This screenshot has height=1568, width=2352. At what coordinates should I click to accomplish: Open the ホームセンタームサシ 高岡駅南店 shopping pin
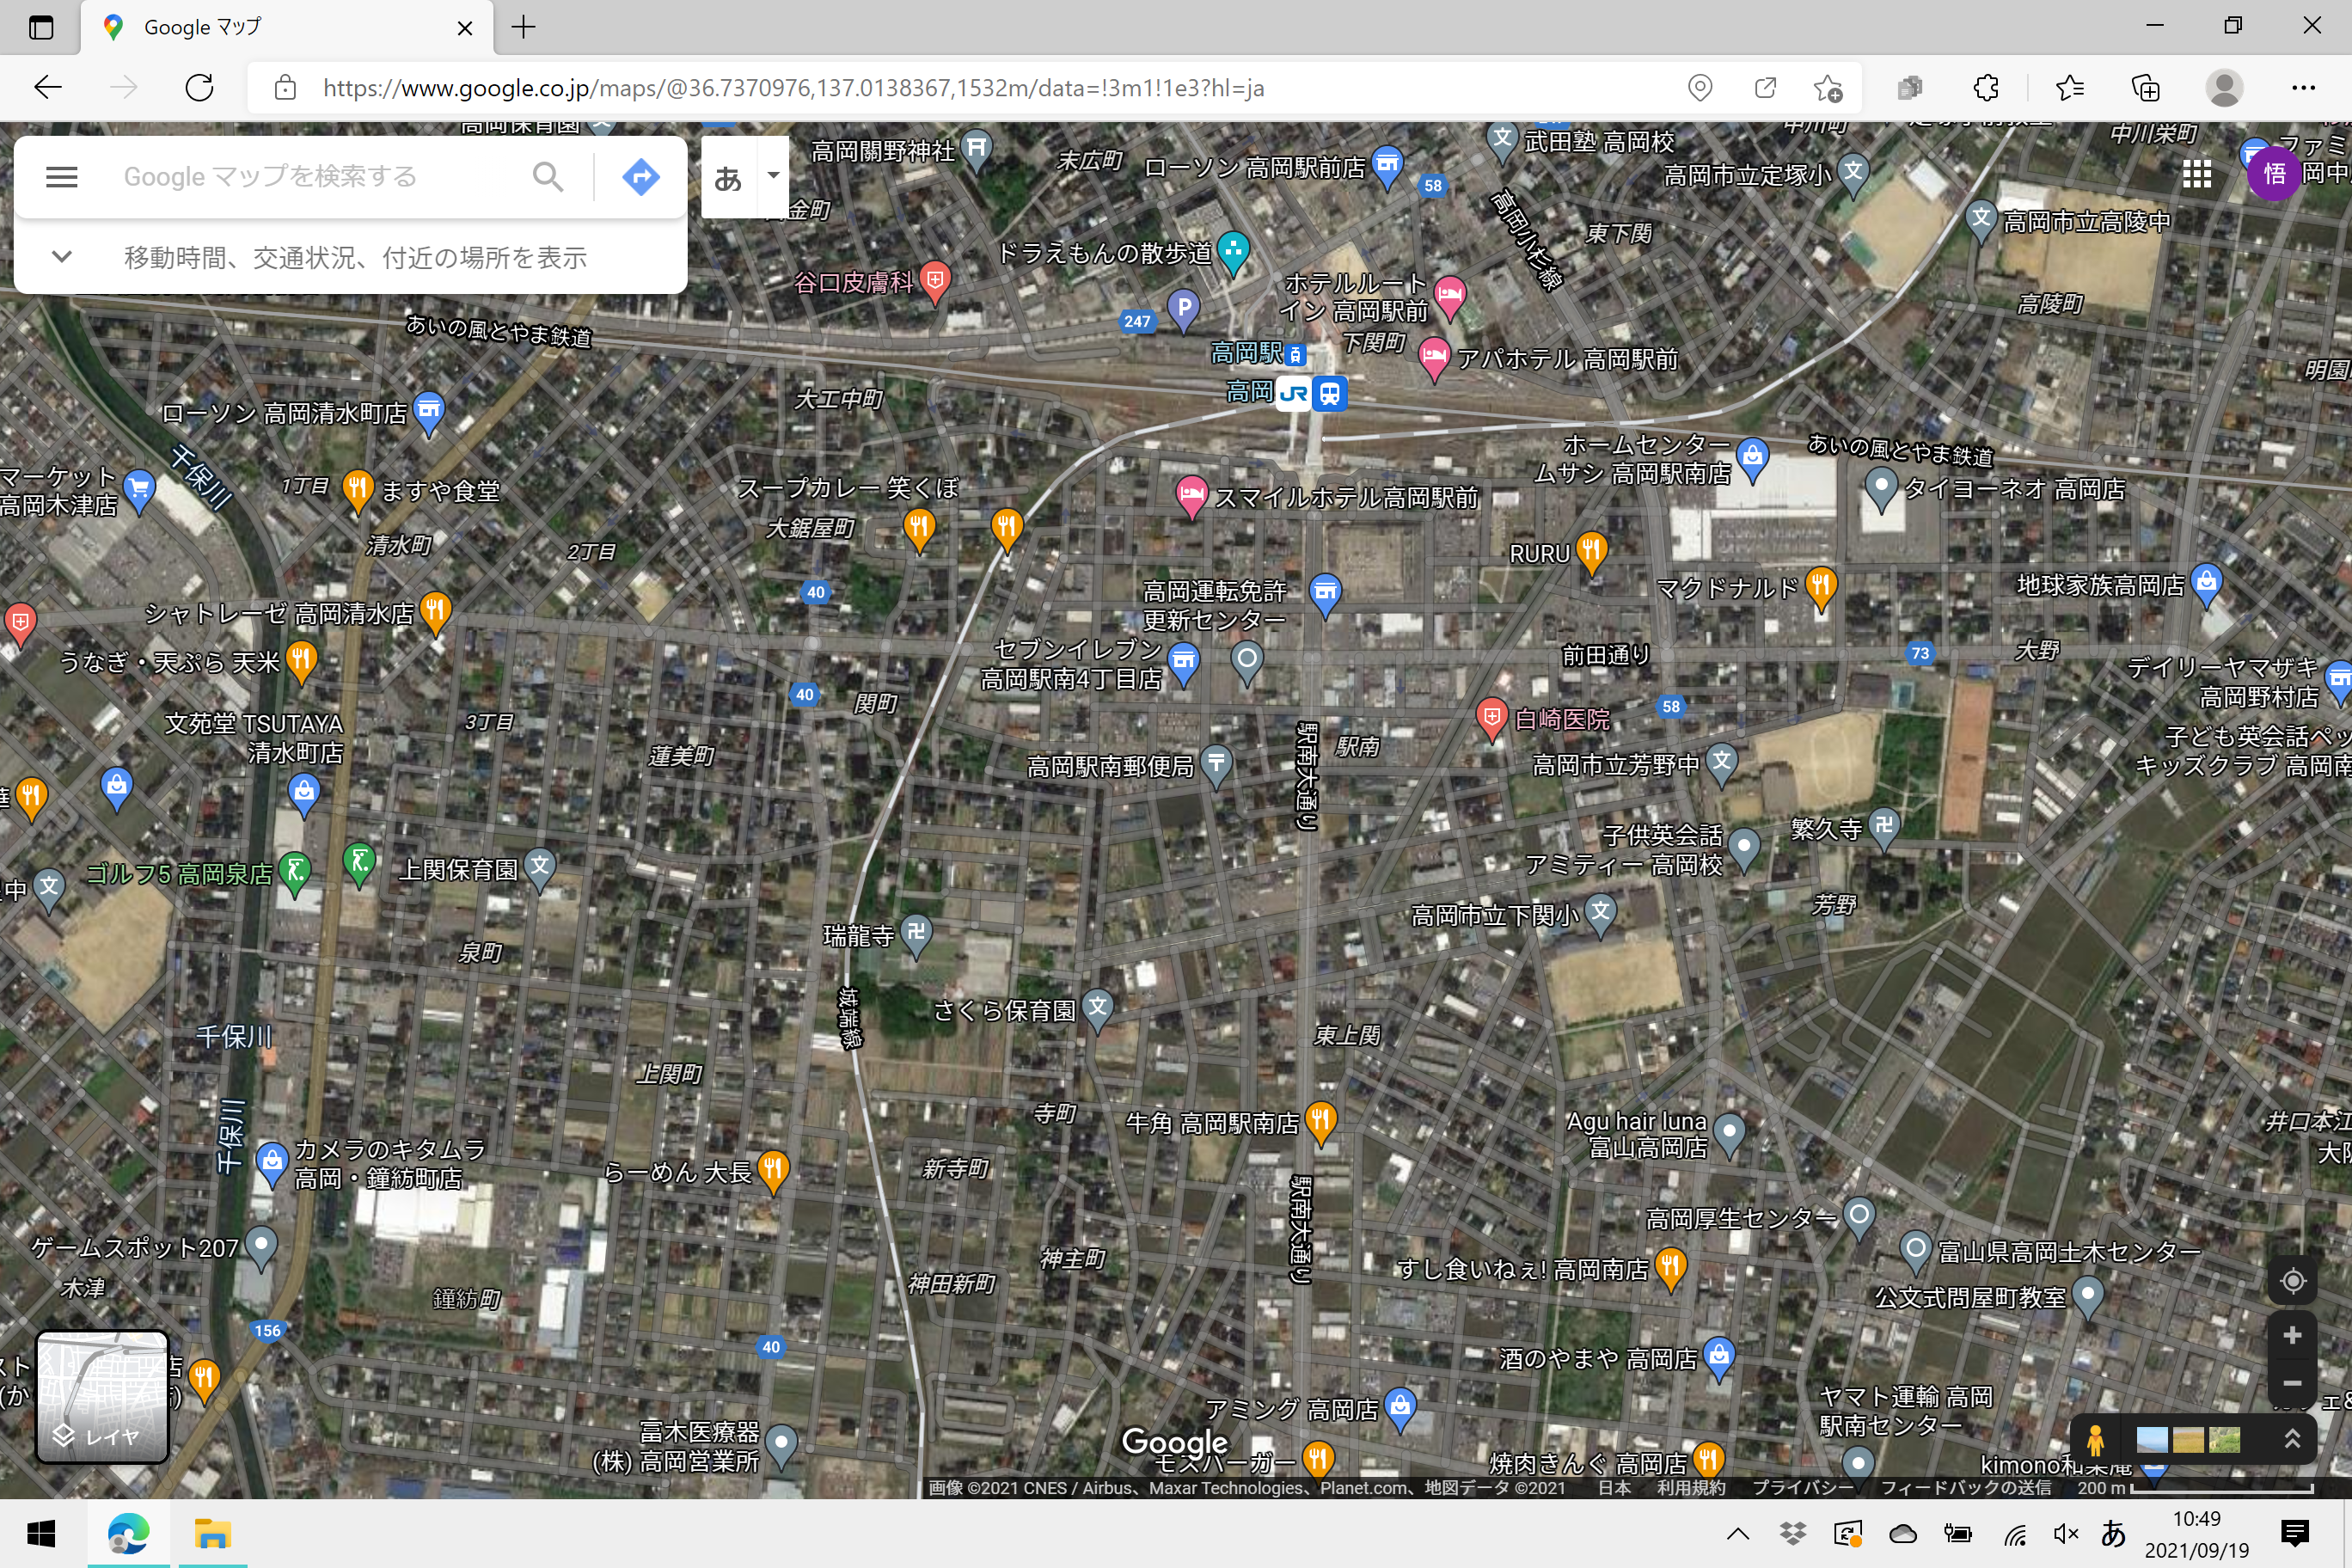click(1752, 458)
